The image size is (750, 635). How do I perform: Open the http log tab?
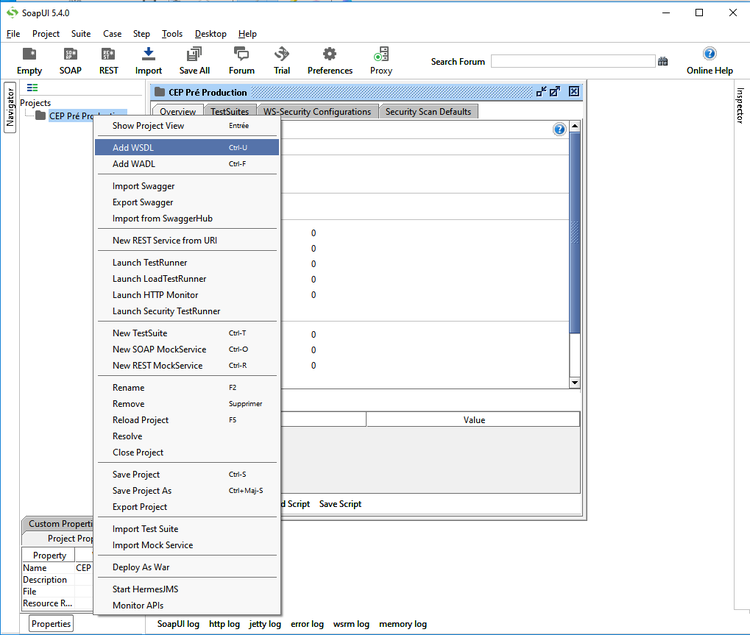[224, 624]
